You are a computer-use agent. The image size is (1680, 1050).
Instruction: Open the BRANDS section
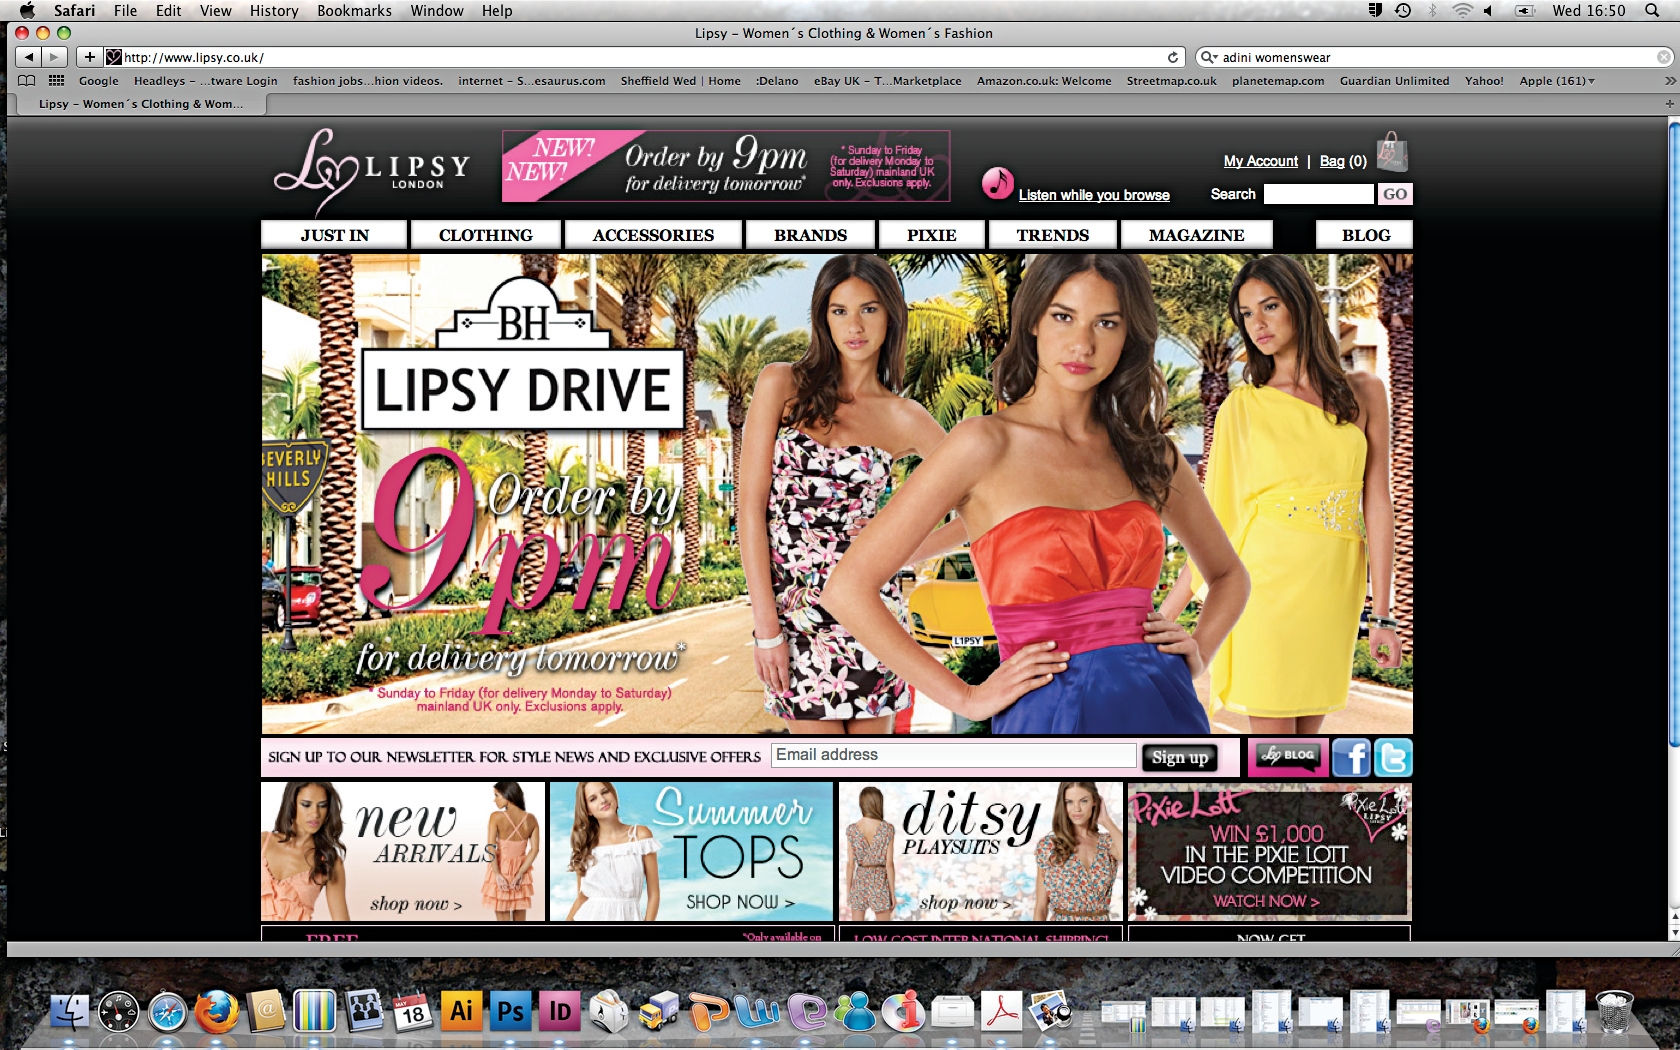(810, 235)
